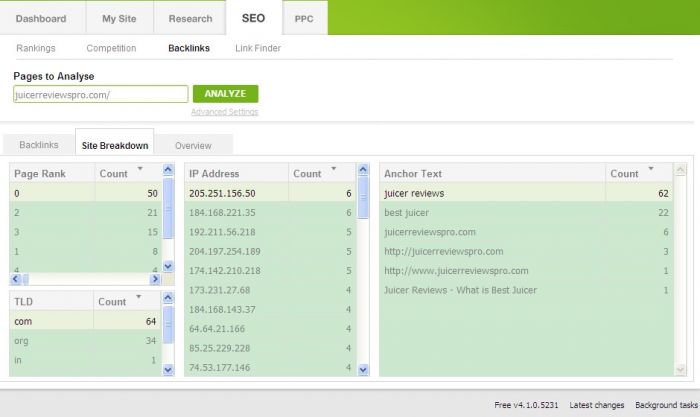Click the Page Rank vertical scrollbar thumb
Screen dimensions: 700x417
(168, 208)
